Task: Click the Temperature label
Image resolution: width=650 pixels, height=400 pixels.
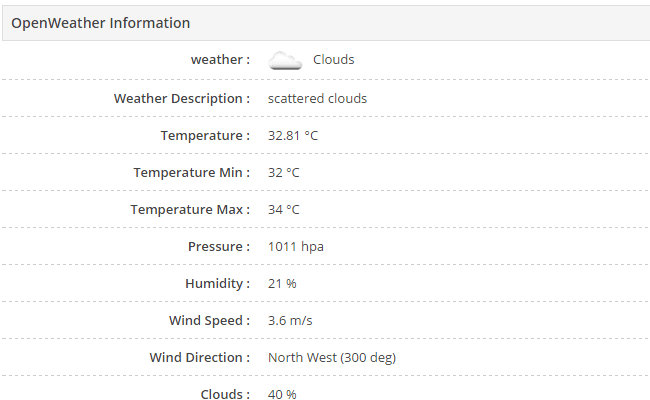Action: coord(205,136)
